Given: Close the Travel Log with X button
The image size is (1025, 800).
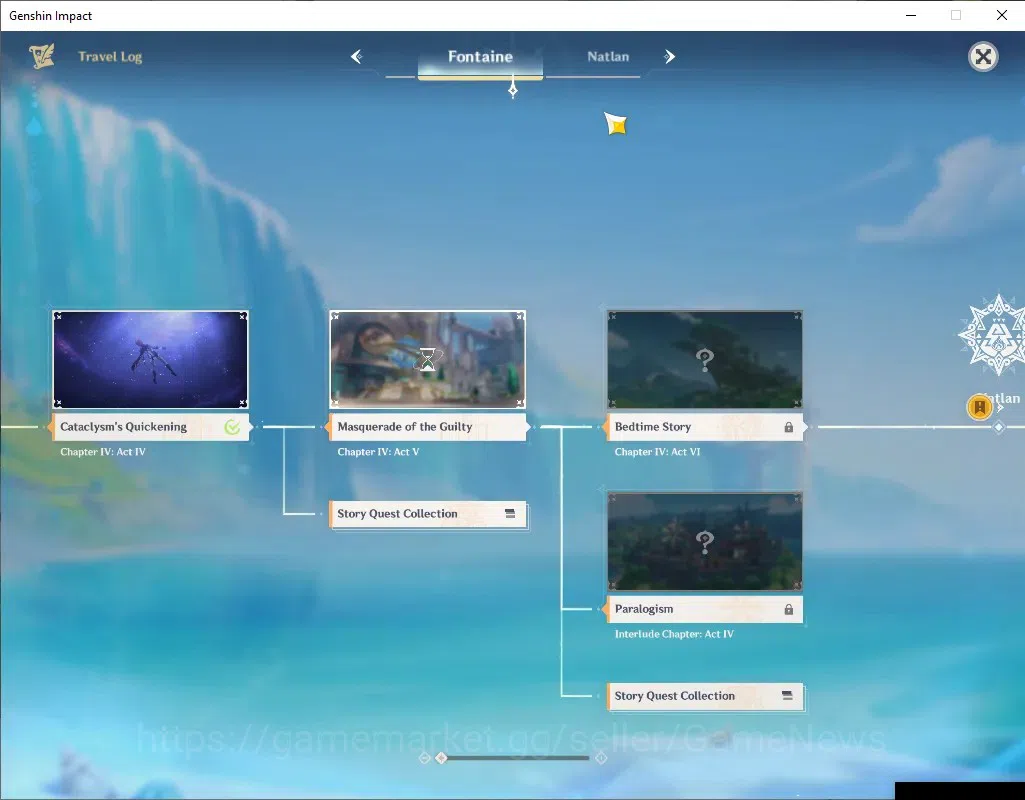Looking at the screenshot, I should tap(983, 57).
